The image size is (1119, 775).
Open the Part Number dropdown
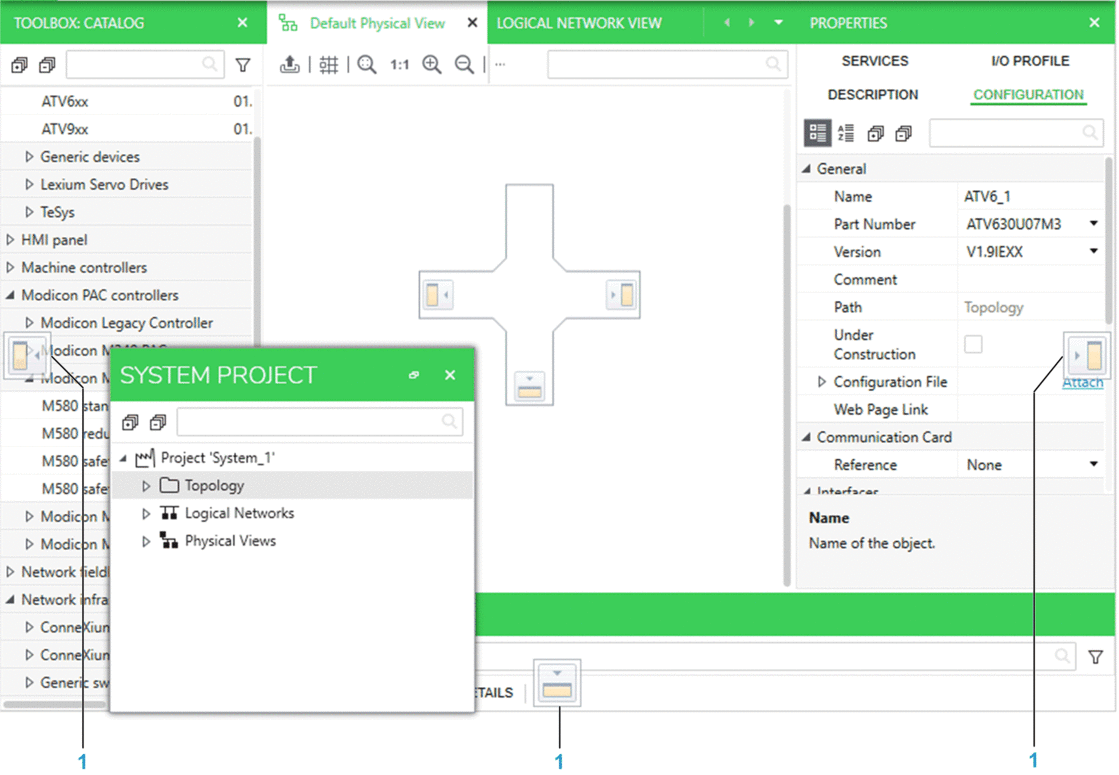(1093, 224)
